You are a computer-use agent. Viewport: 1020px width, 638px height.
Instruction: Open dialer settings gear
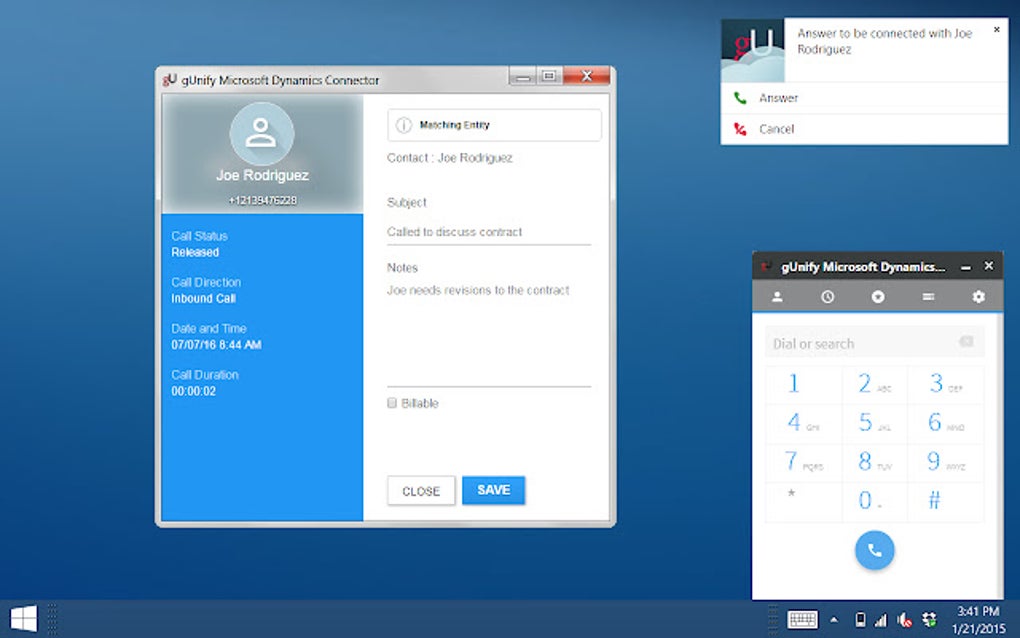point(978,297)
